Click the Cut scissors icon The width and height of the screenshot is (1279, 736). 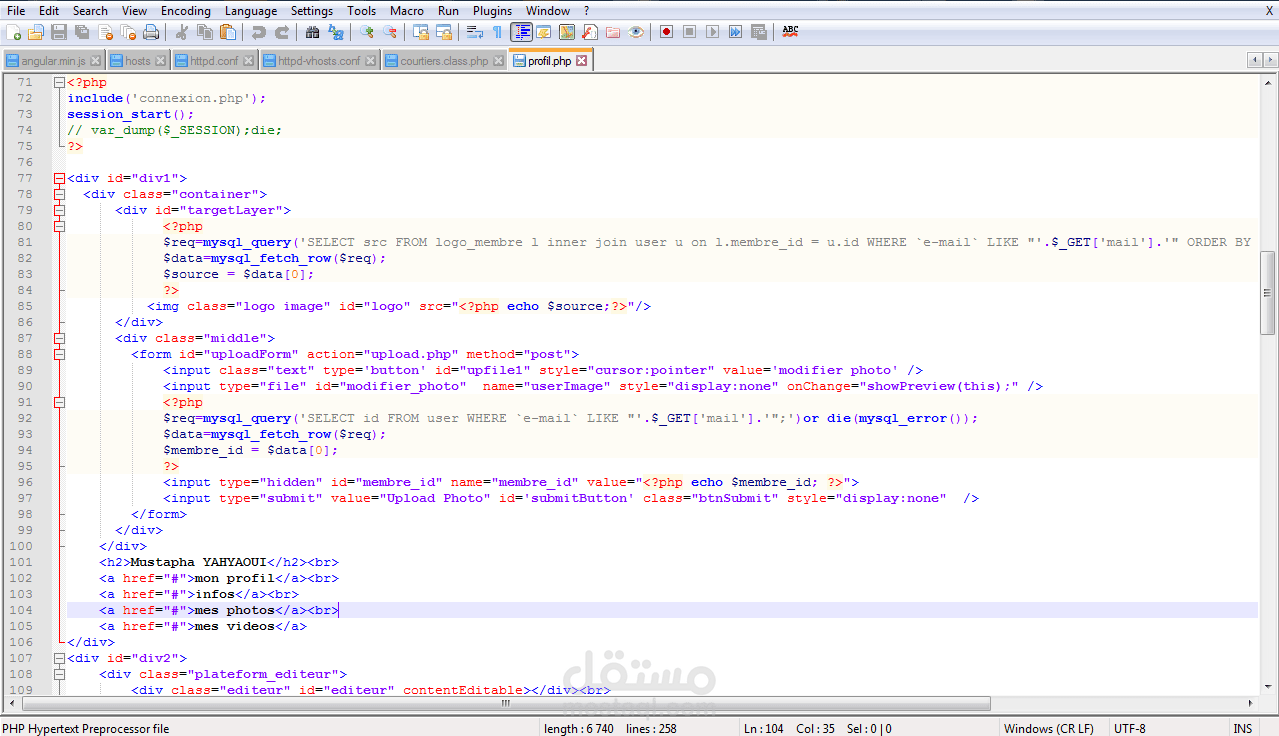click(x=182, y=32)
